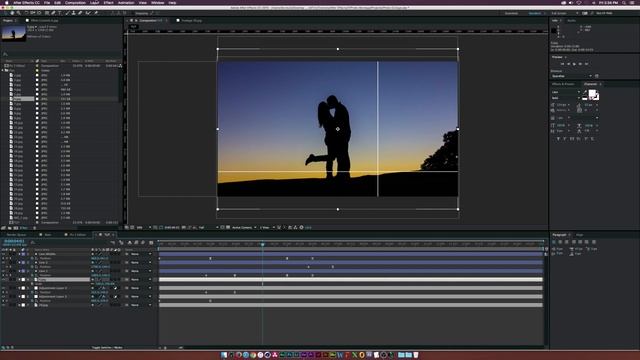Viewport: 640px width, 360px height.
Task: Open the font family dropdown in Character panel
Action: 566,92
